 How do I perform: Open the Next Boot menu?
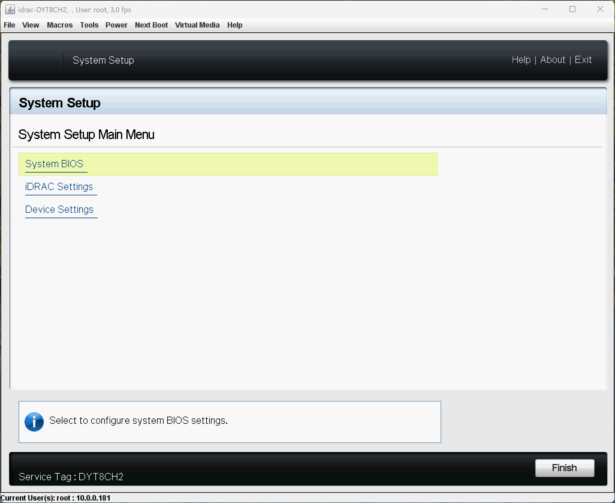(151, 25)
